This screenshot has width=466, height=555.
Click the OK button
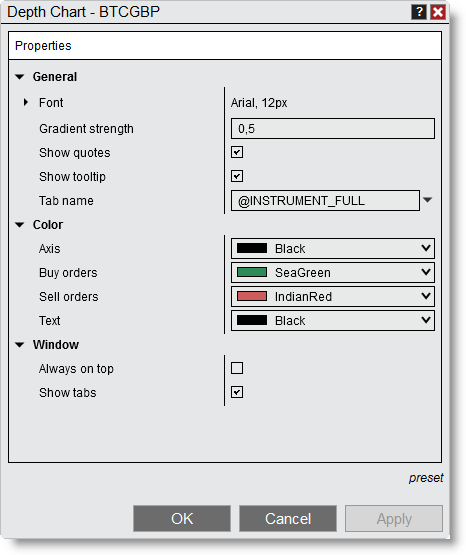(182, 519)
